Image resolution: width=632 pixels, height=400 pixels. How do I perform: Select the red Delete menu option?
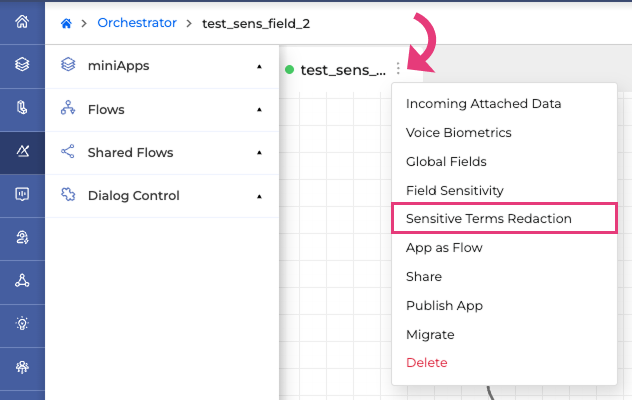(x=426, y=362)
